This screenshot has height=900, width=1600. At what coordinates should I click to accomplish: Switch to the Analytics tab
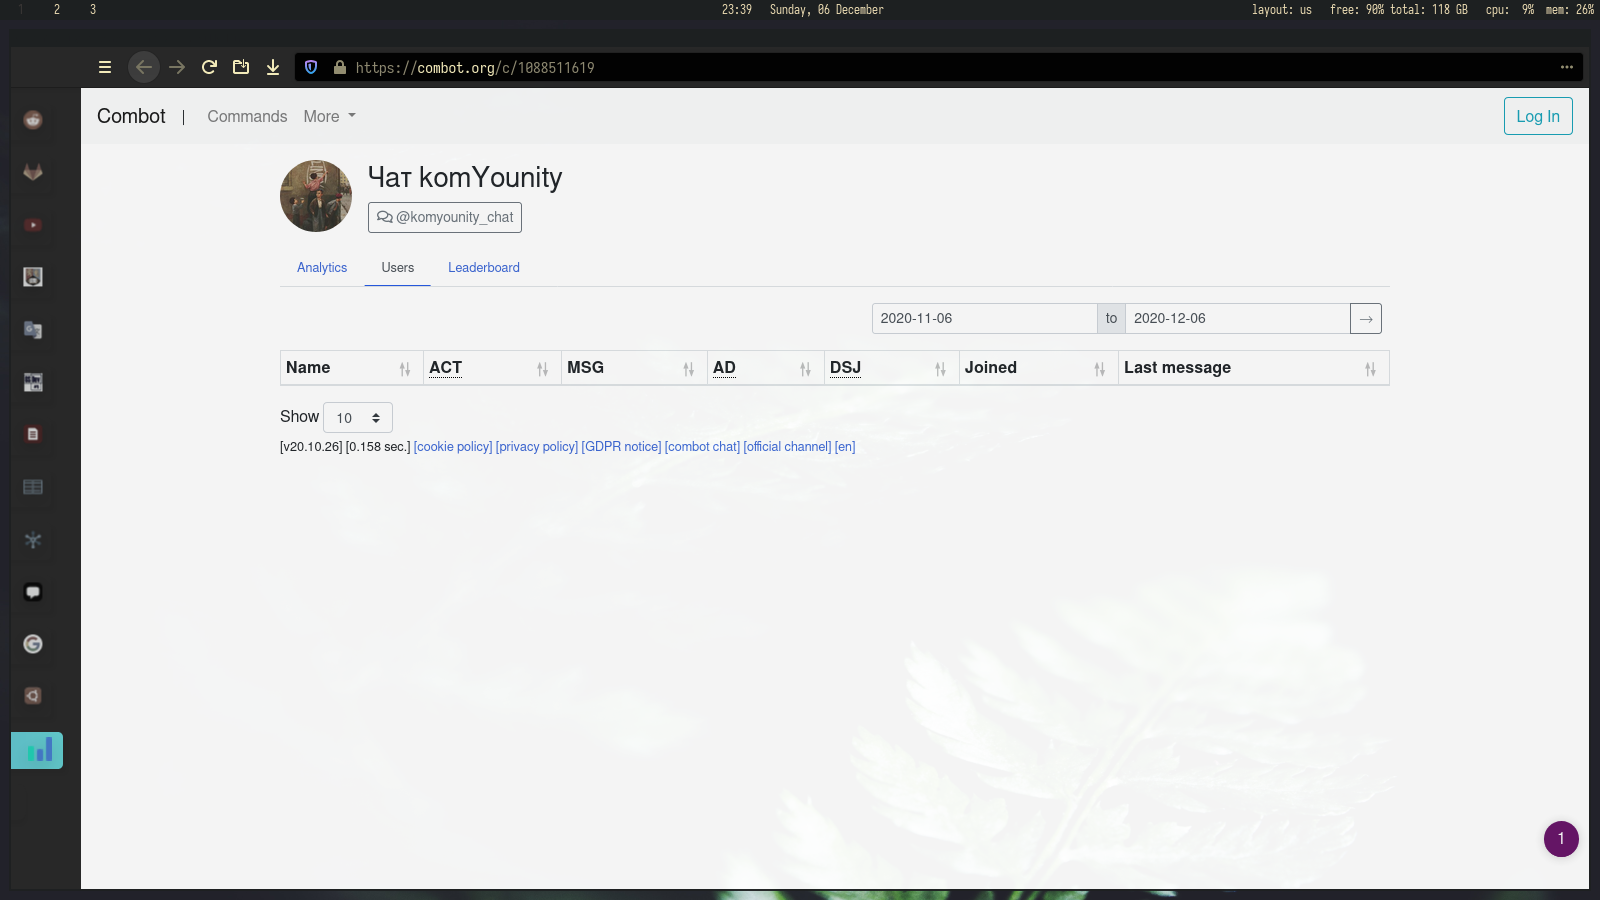[322, 267]
